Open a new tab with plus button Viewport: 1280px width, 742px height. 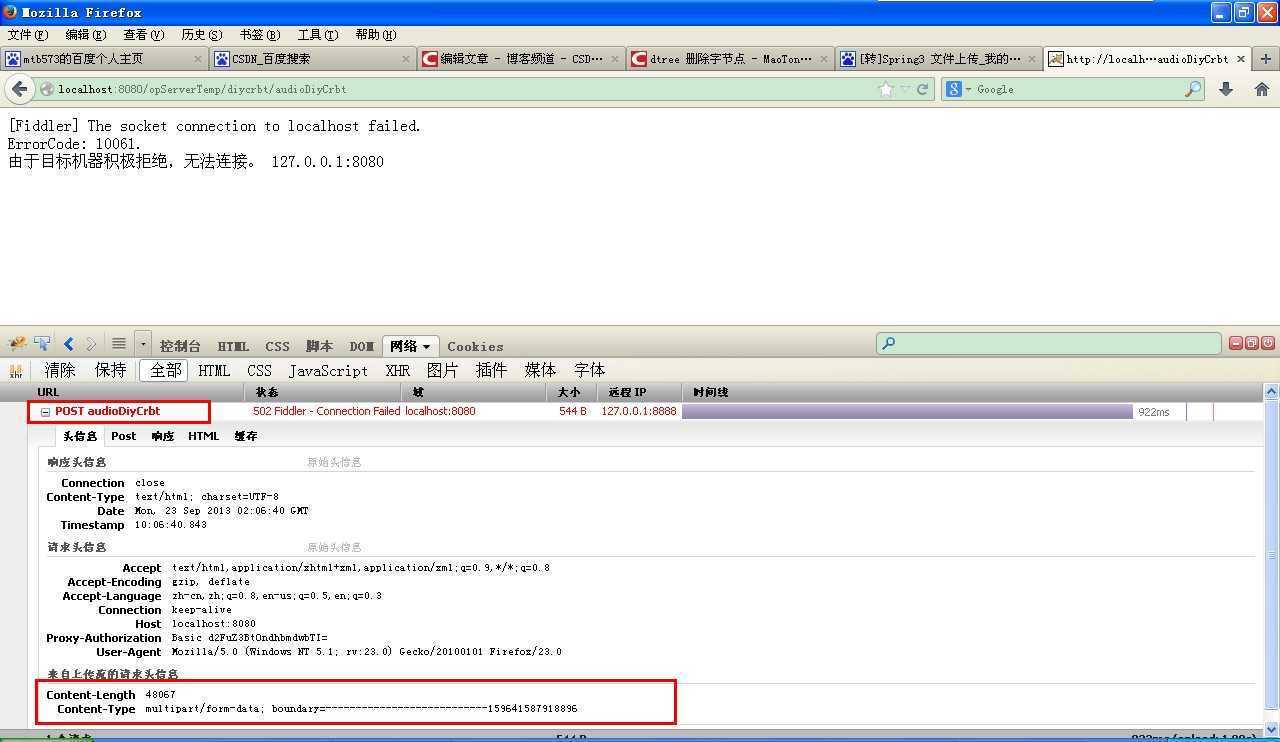pyautogui.click(x=1266, y=59)
